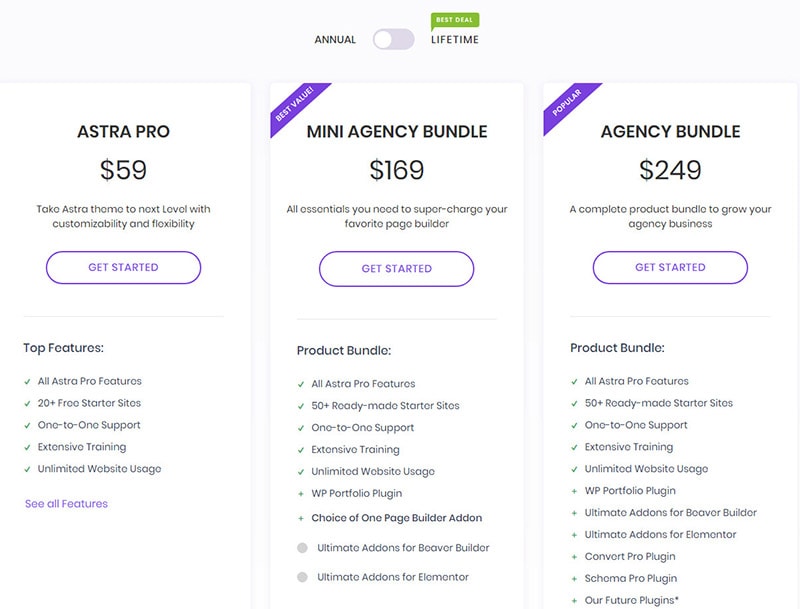This screenshot has width=800, height=609.
Task: Click the Mini Agency Bundle heading
Action: [x=397, y=132]
